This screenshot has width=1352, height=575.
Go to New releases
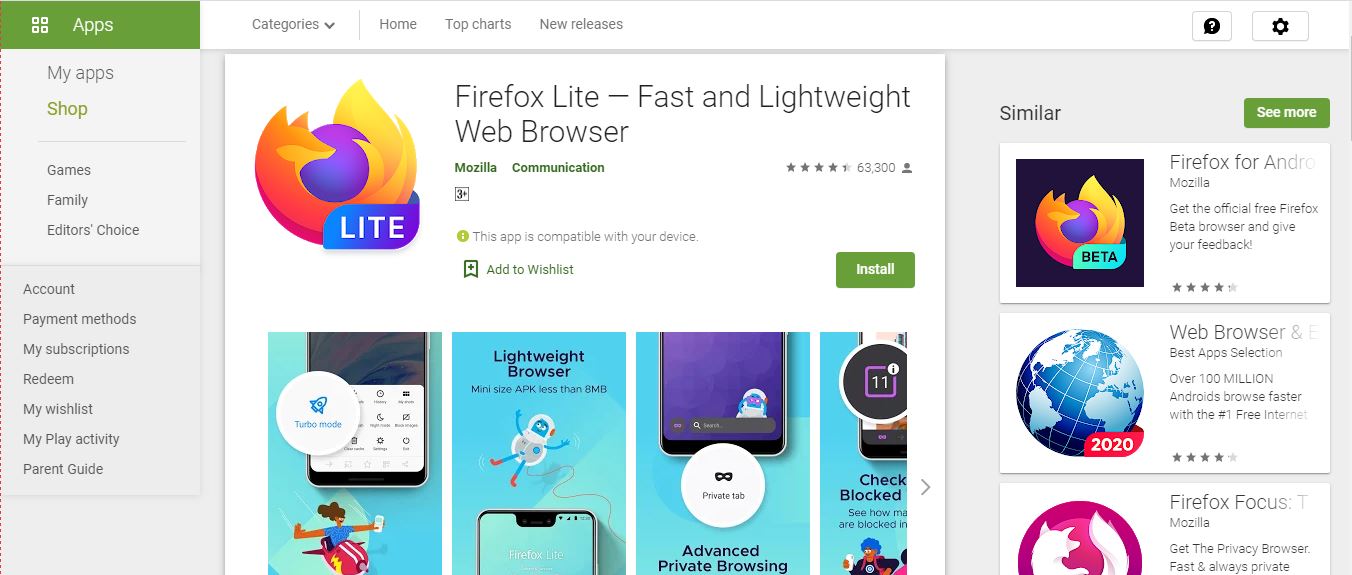tap(581, 24)
